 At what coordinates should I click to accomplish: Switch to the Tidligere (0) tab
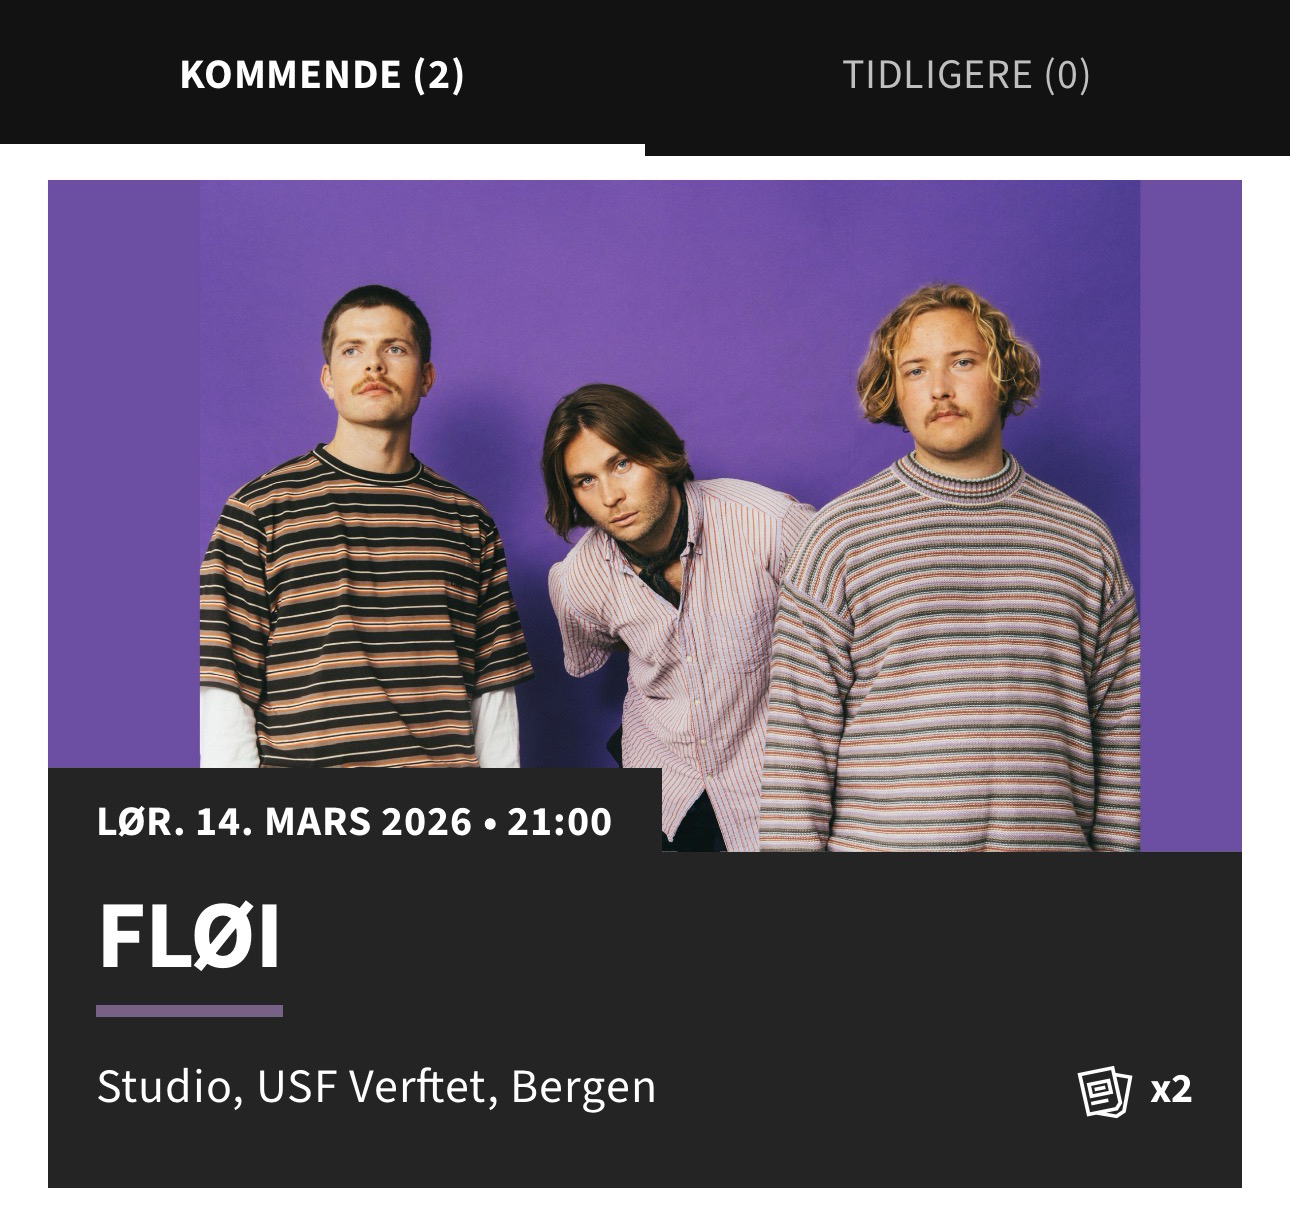click(x=966, y=75)
